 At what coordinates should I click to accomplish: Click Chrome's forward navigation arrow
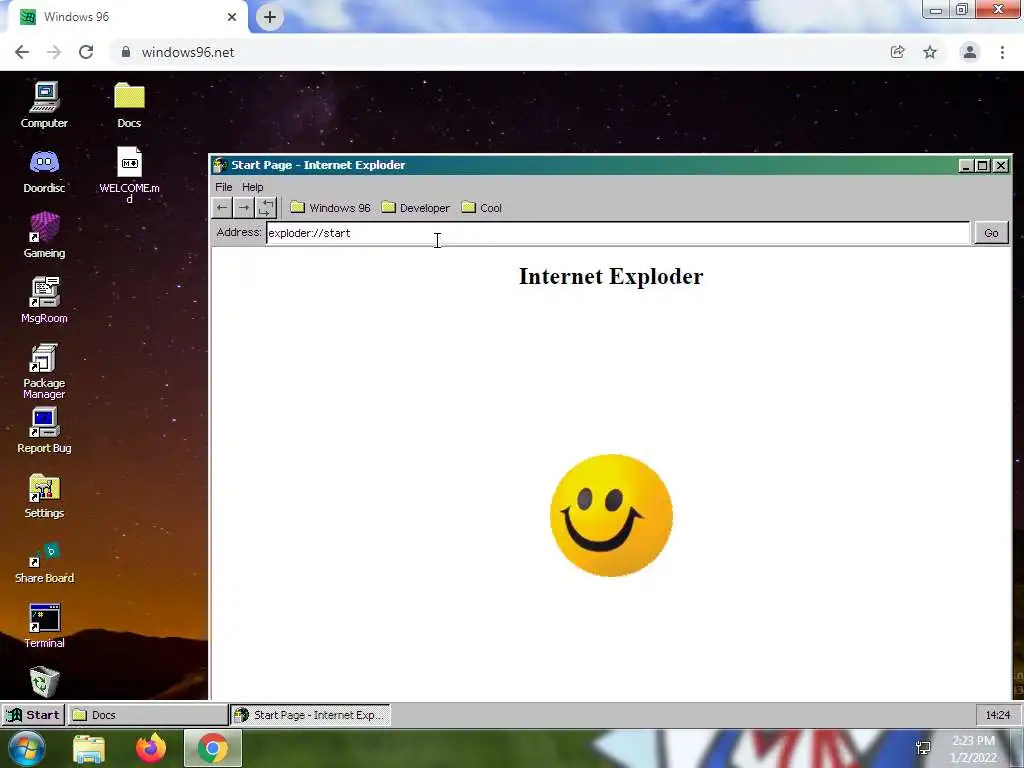click(54, 52)
